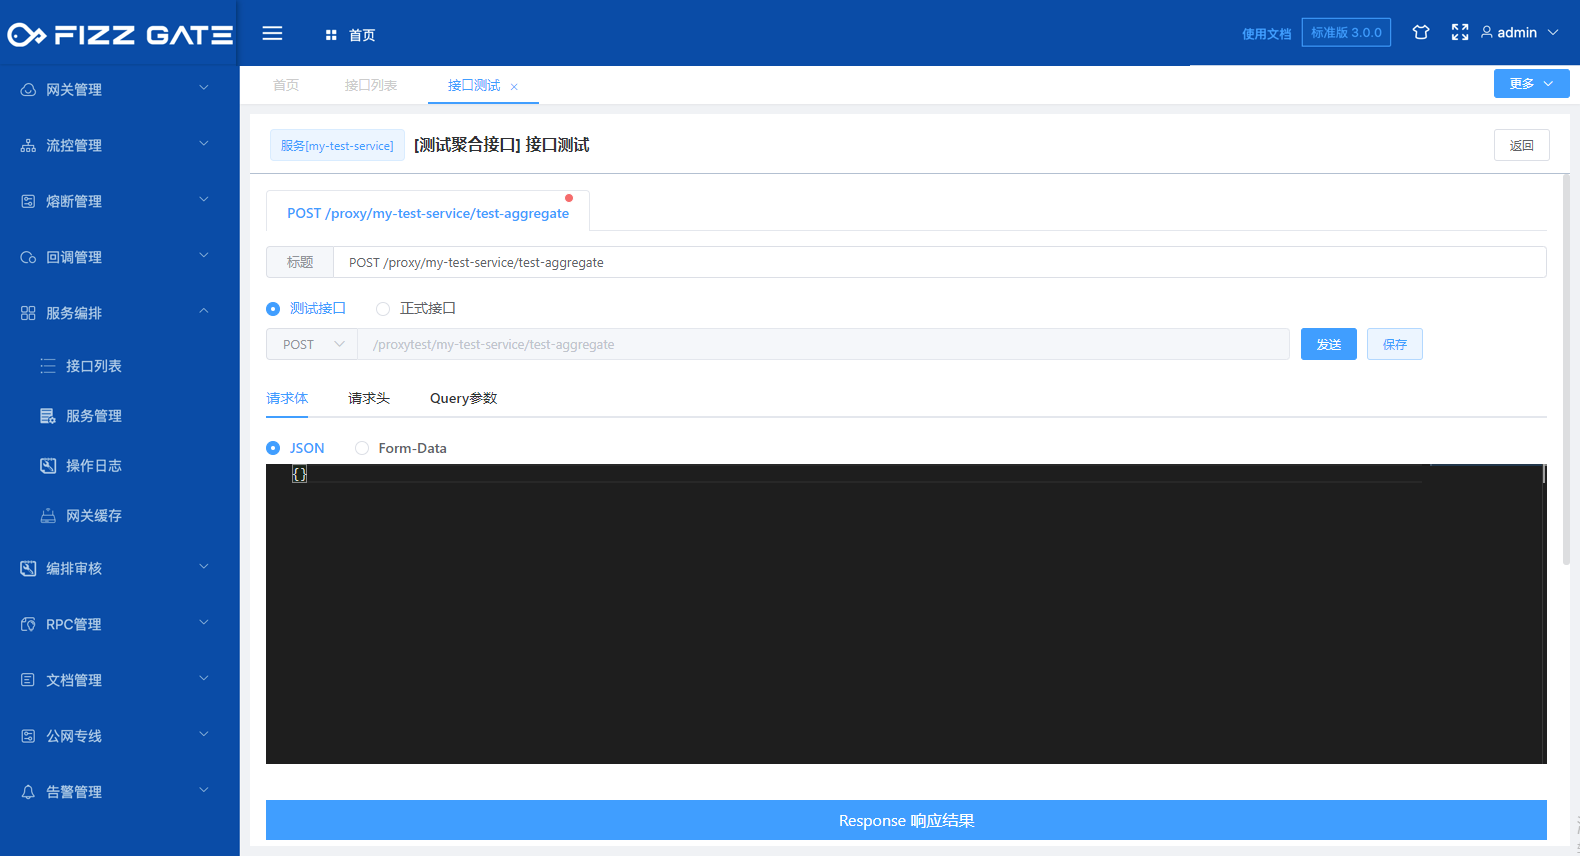Click the 标准版 3.0.0 version badge

pyautogui.click(x=1346, y=32)
